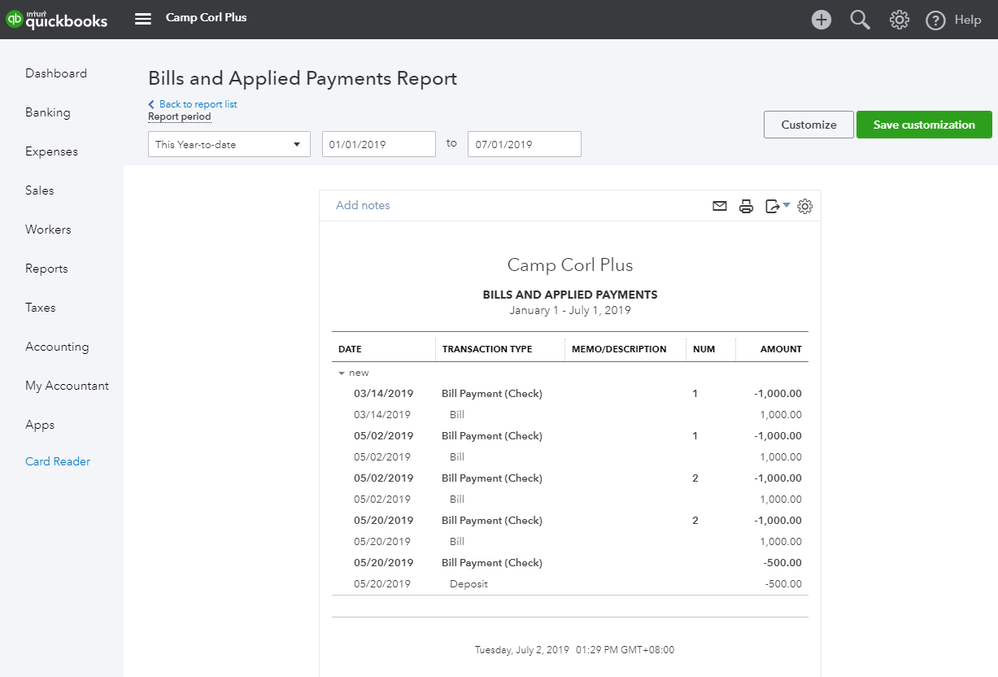Screen dimensions: 998x677
Task: Open the 03/14/2019 Bill row
Action: [570, 415]
